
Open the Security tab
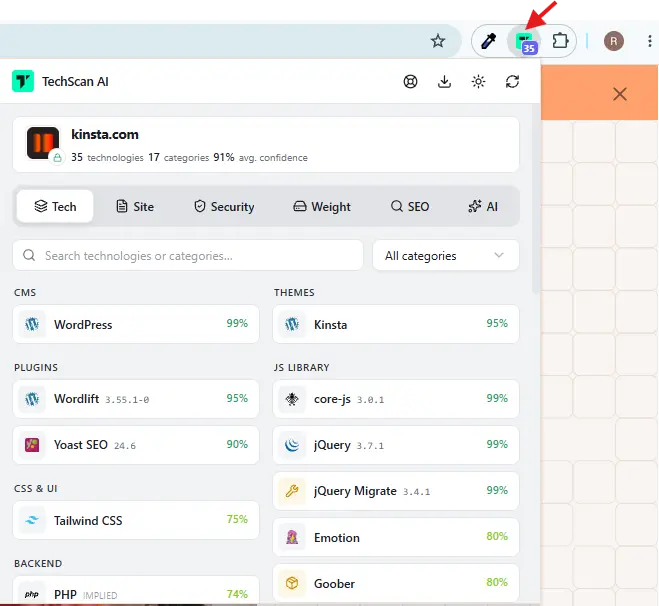[x=224, y=206]
